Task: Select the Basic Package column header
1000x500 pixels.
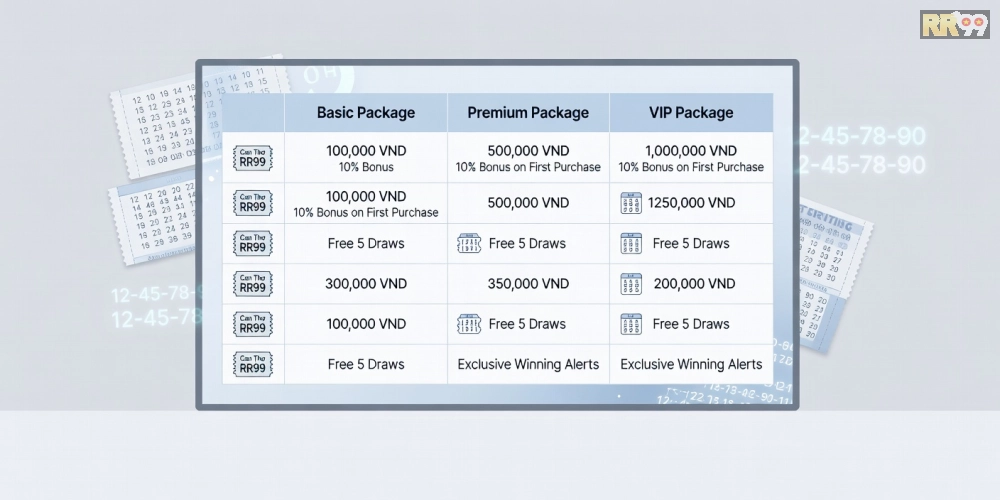Action: pyautogui.click(x=366, y=113)
